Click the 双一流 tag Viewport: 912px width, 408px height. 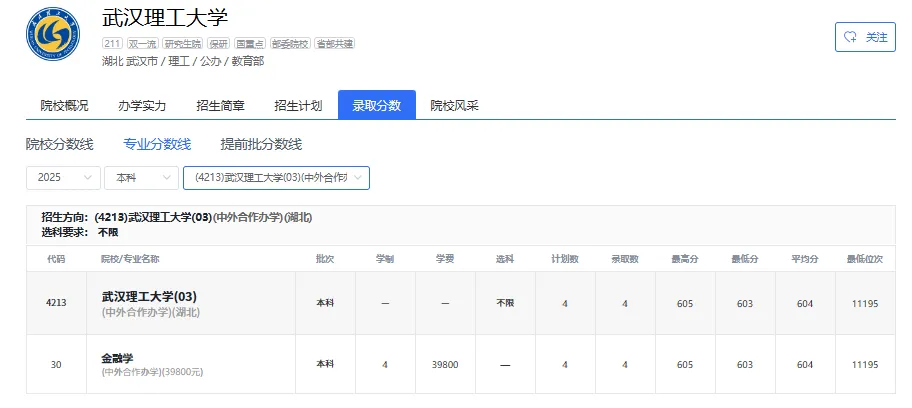tap(142, 44)
